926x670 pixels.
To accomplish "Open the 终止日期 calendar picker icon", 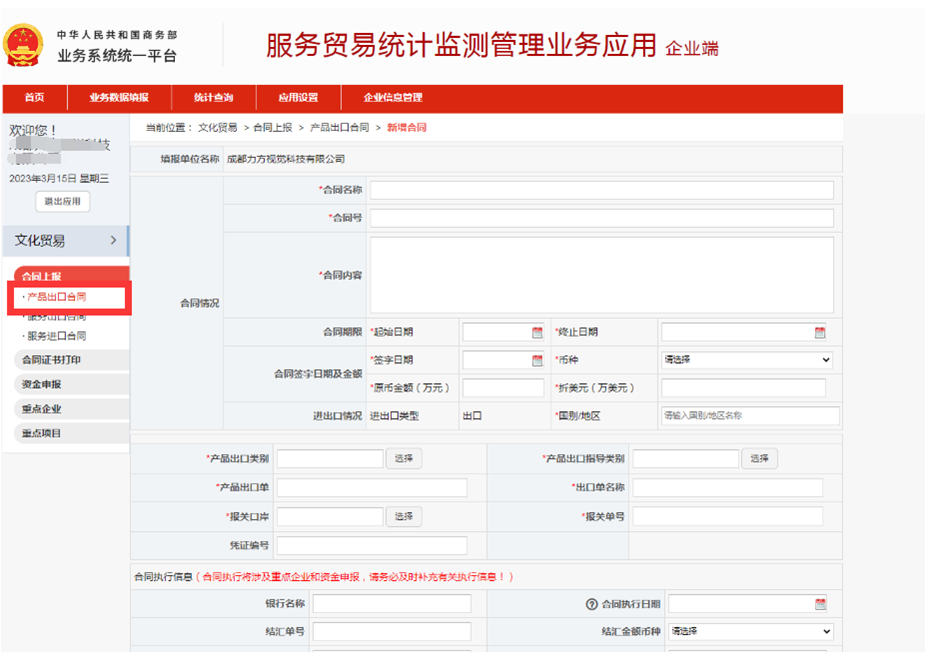I will click(x=820, y=332).
